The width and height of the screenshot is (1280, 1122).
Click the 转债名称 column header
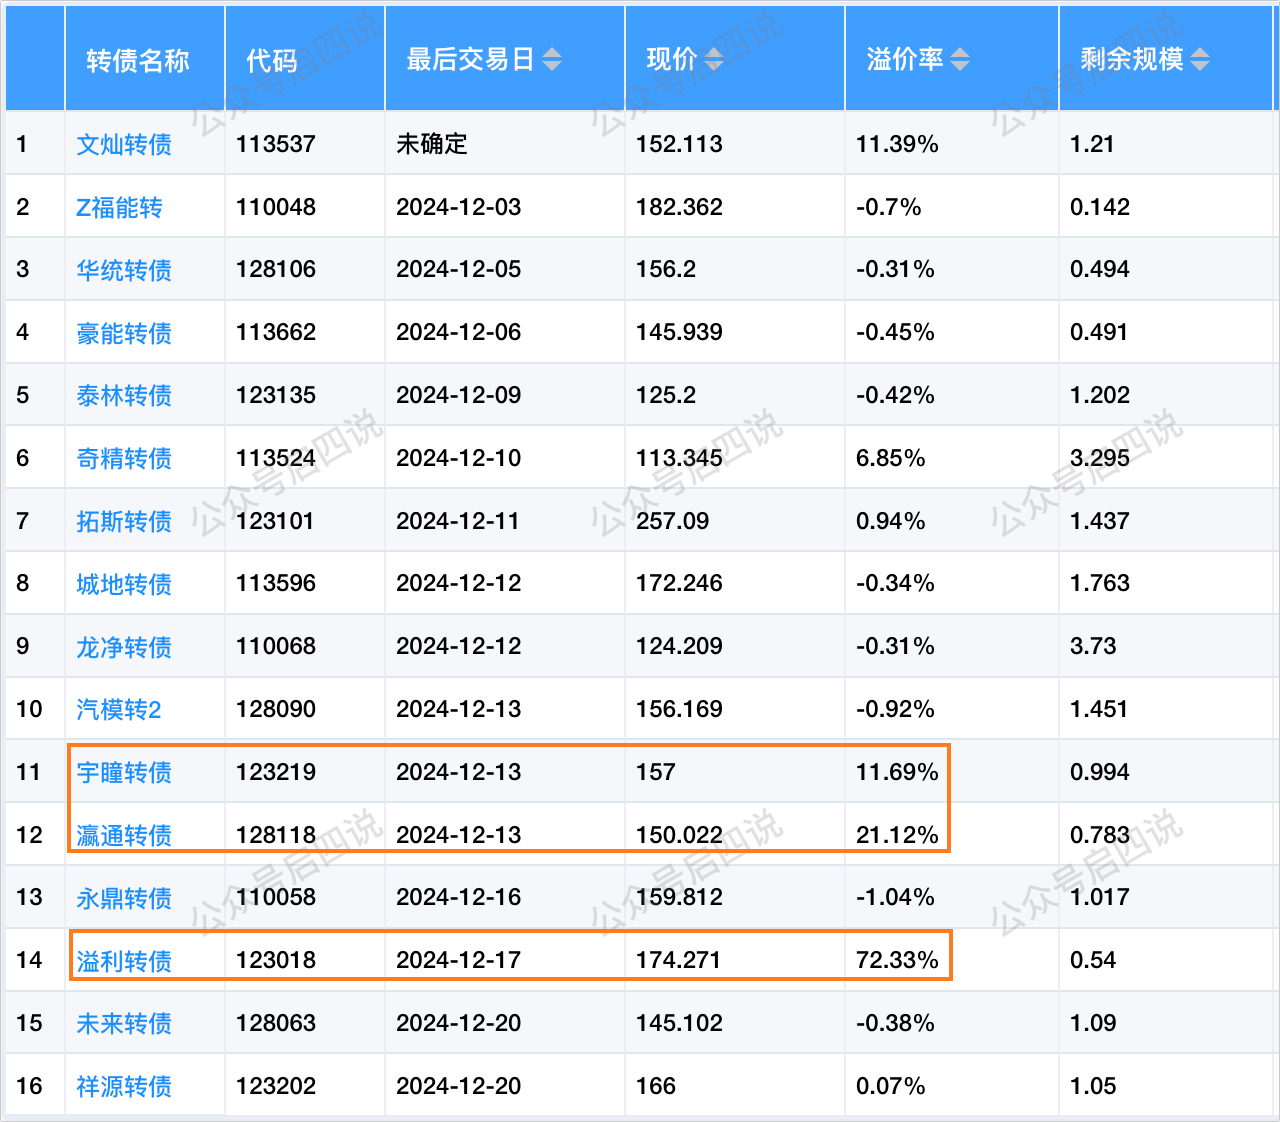click(138, 61)
